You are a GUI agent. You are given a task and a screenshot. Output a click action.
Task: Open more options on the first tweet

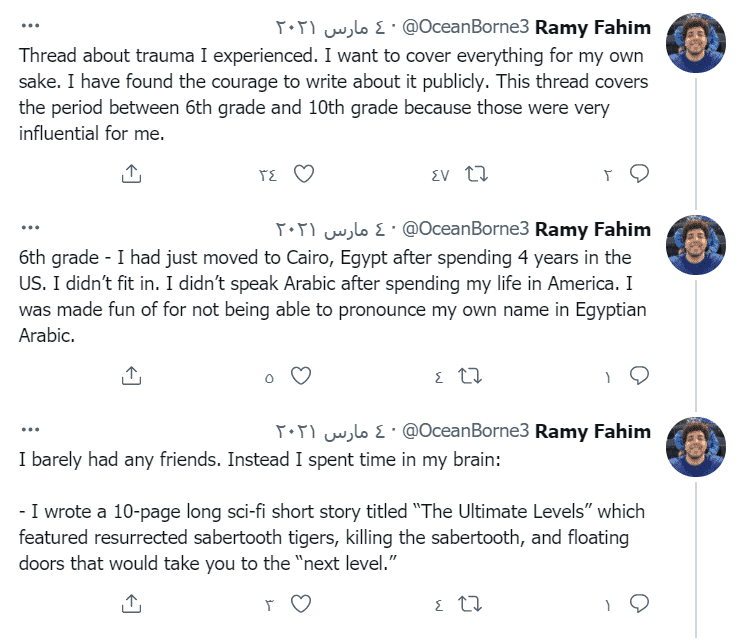coord(30,27)
